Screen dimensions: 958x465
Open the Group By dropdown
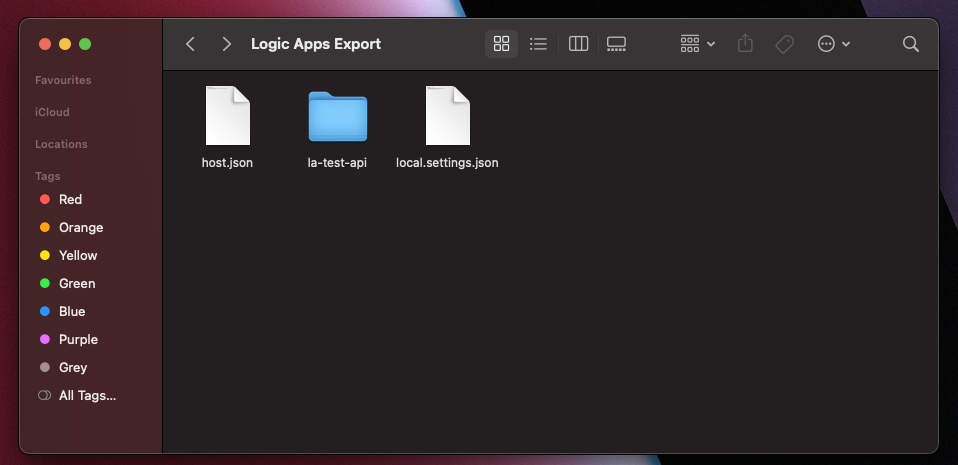698,44
